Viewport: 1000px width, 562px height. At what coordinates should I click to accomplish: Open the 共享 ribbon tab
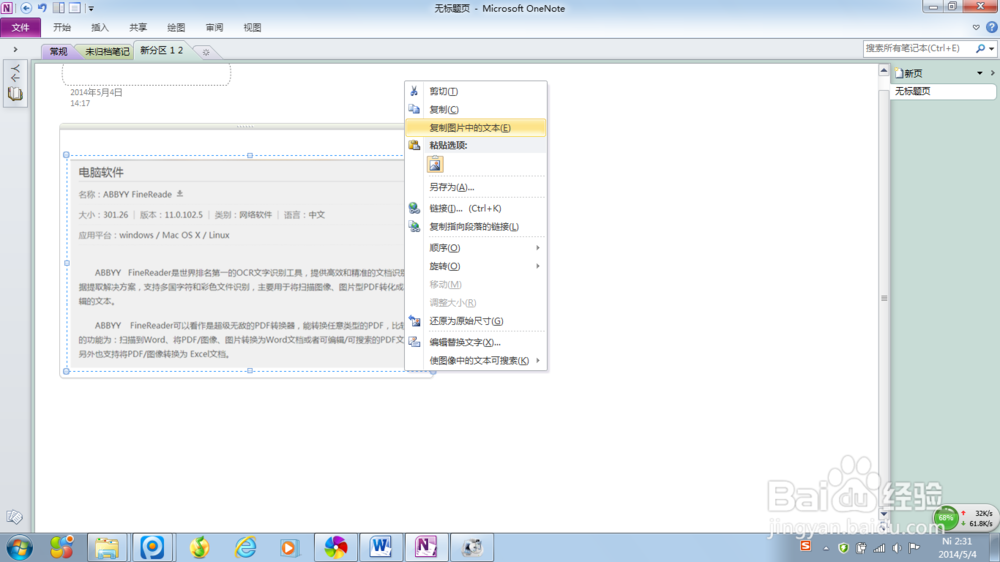point(138,27)
